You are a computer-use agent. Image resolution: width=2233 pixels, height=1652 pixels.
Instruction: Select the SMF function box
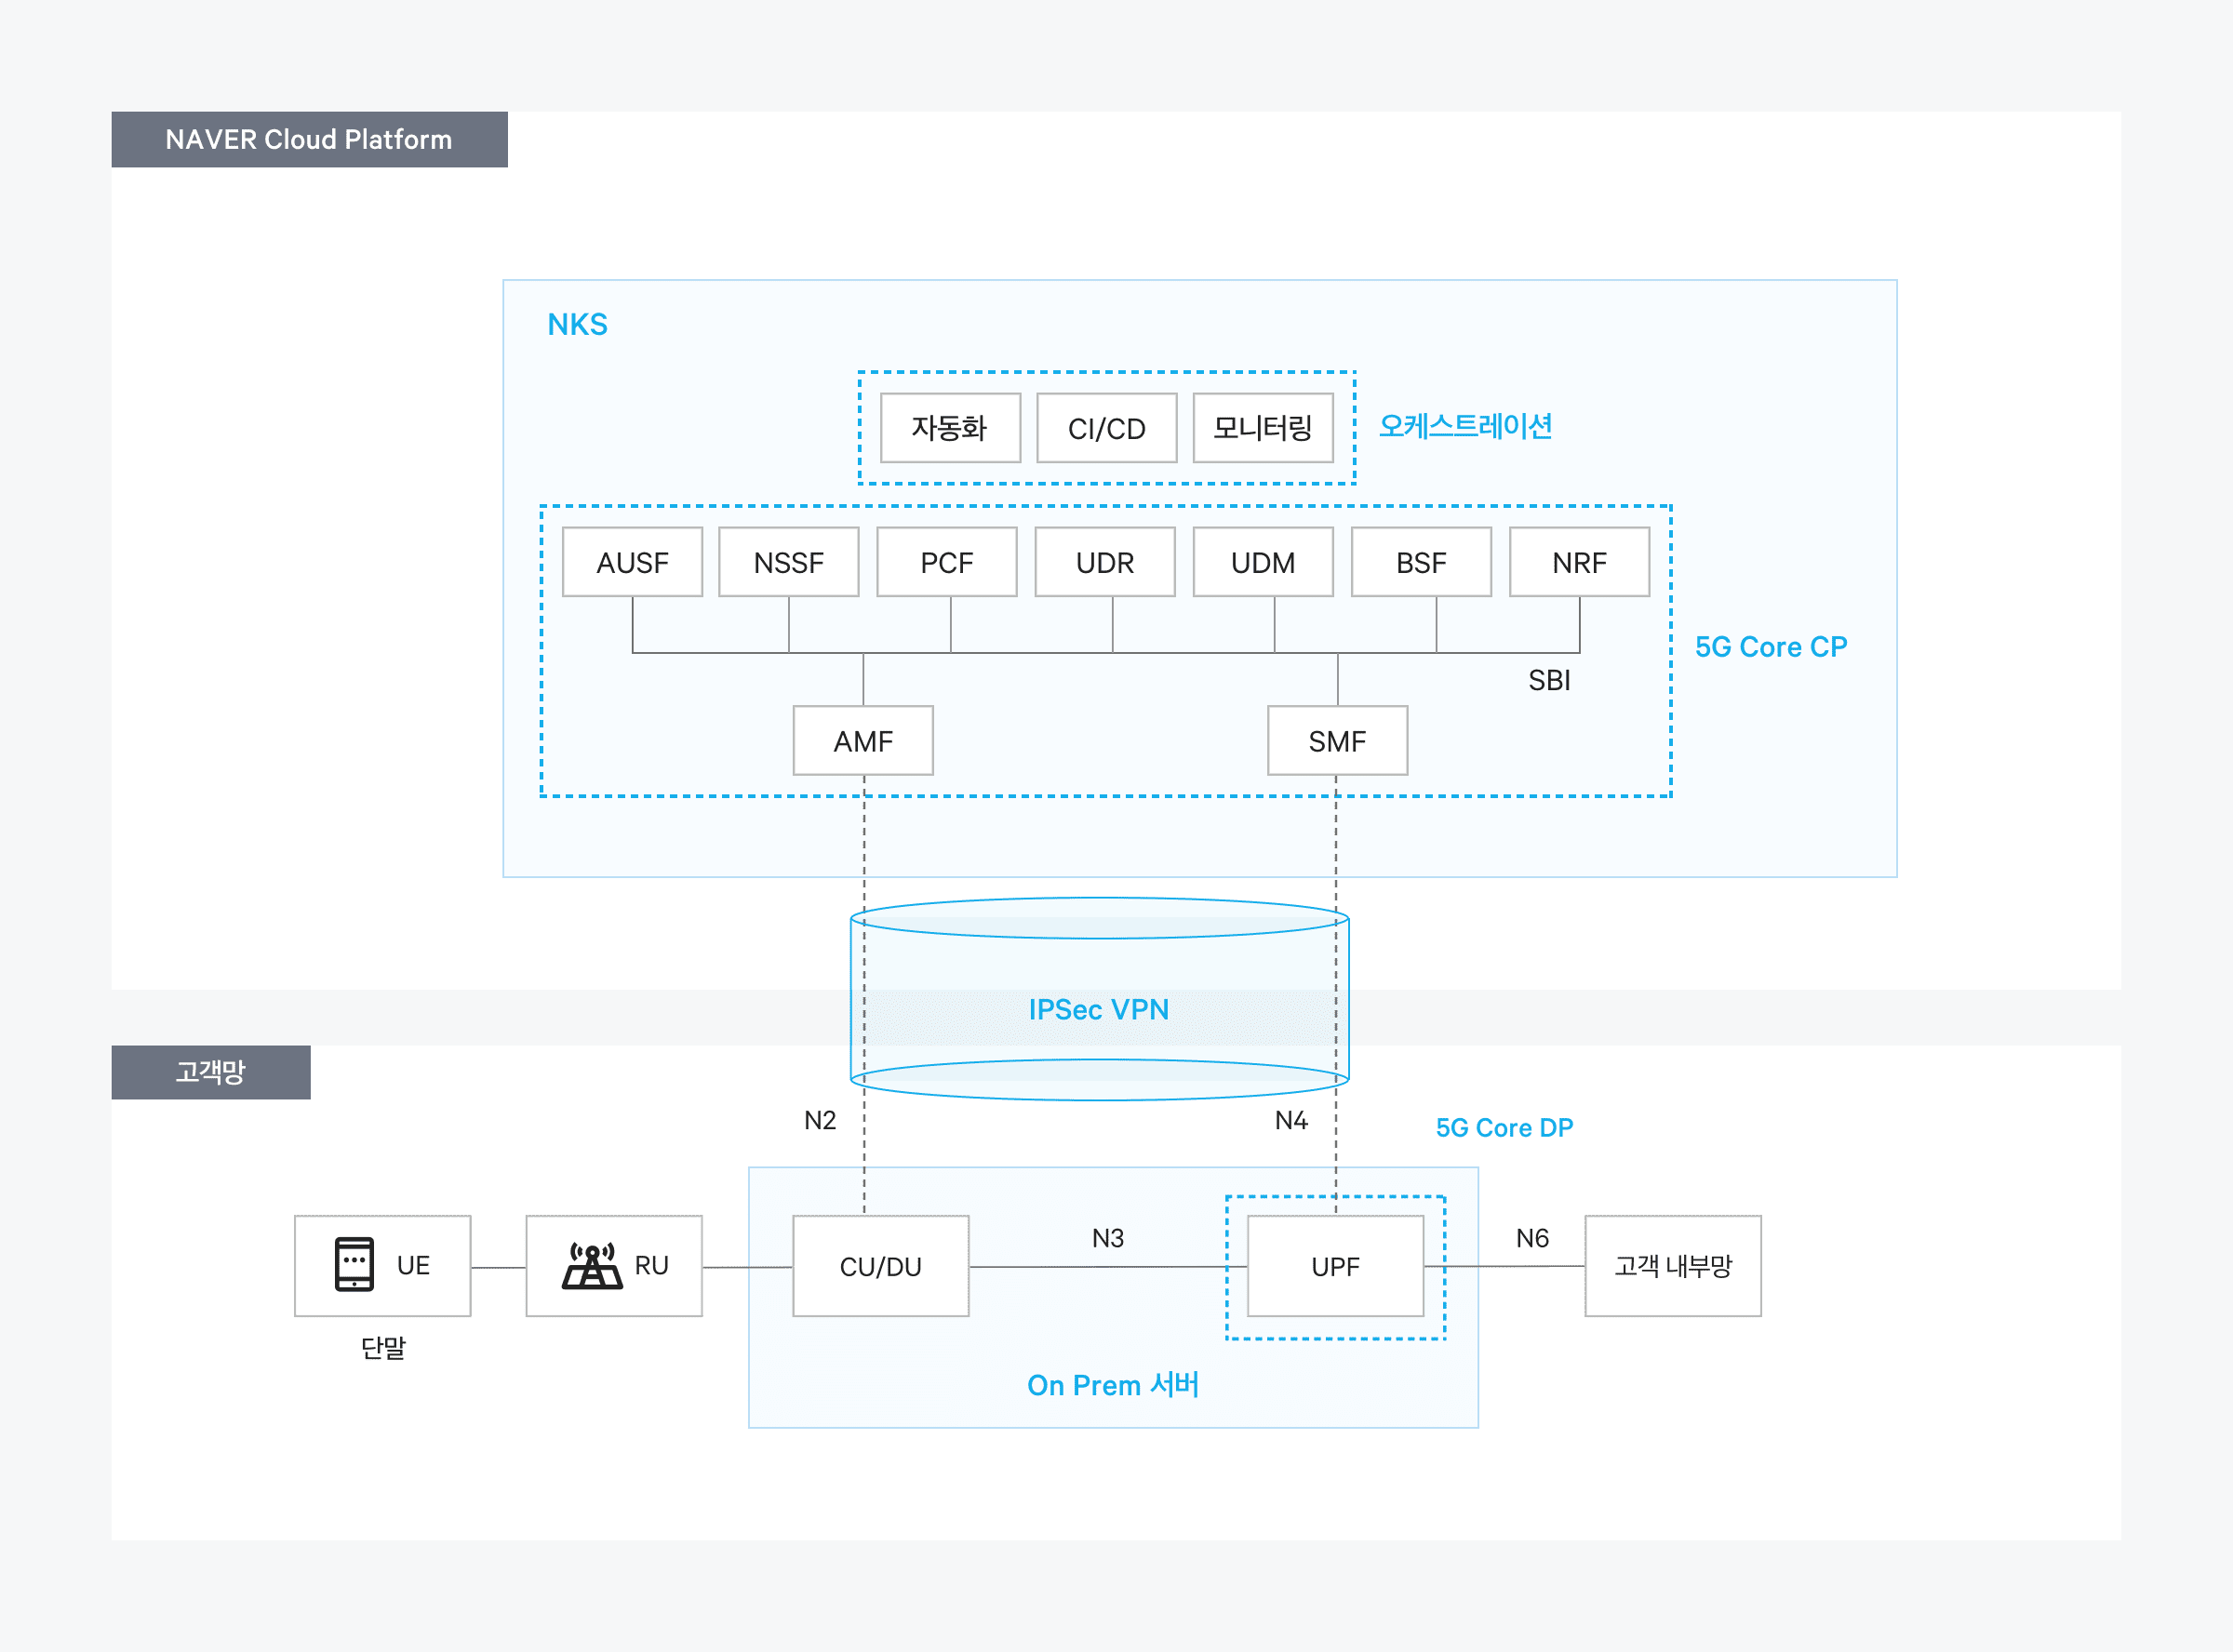point(1337,741)
